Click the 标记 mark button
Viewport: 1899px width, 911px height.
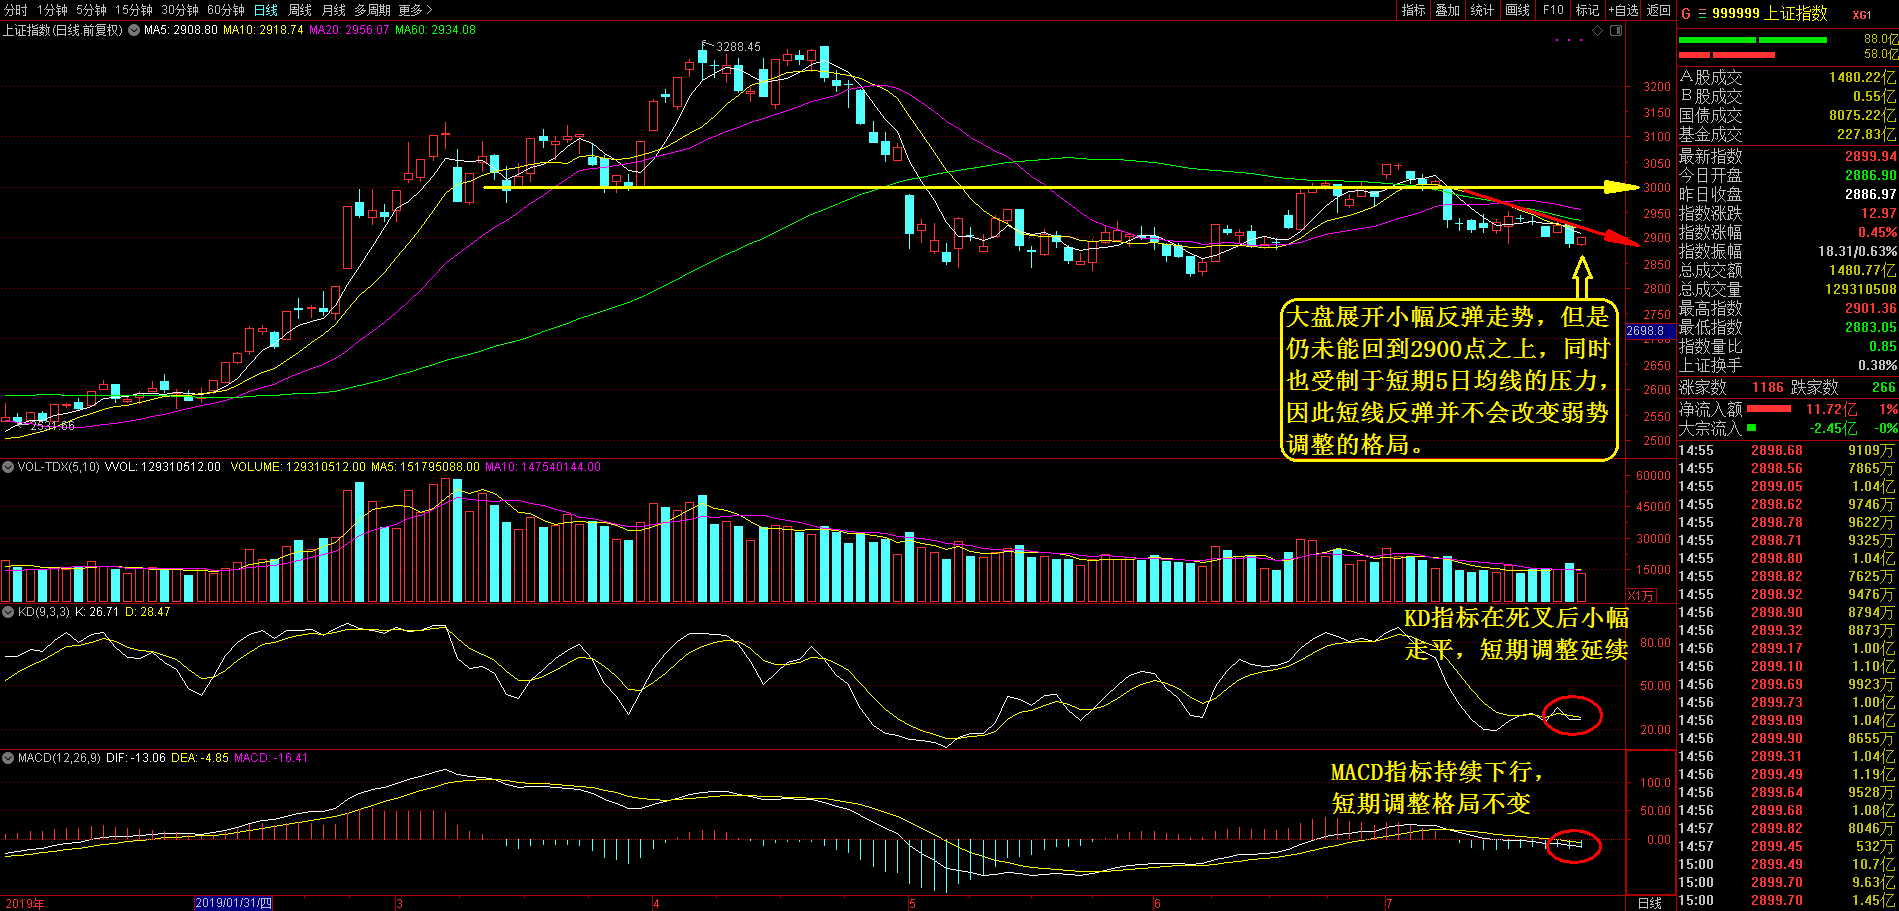[1587, 10]
